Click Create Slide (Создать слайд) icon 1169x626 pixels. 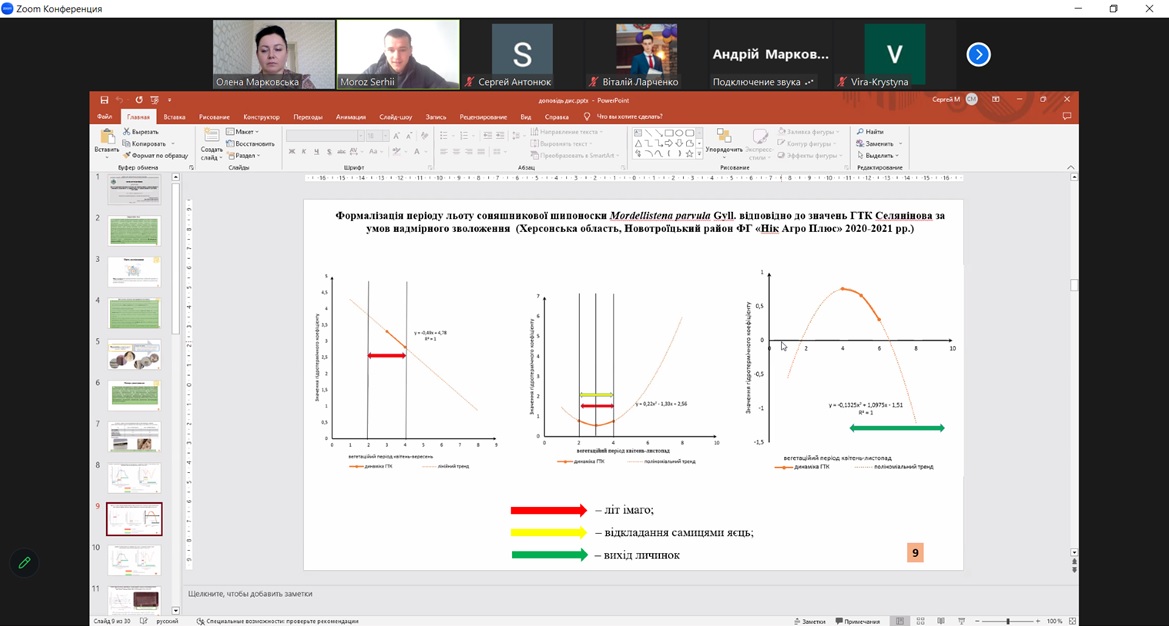(212, 135)
